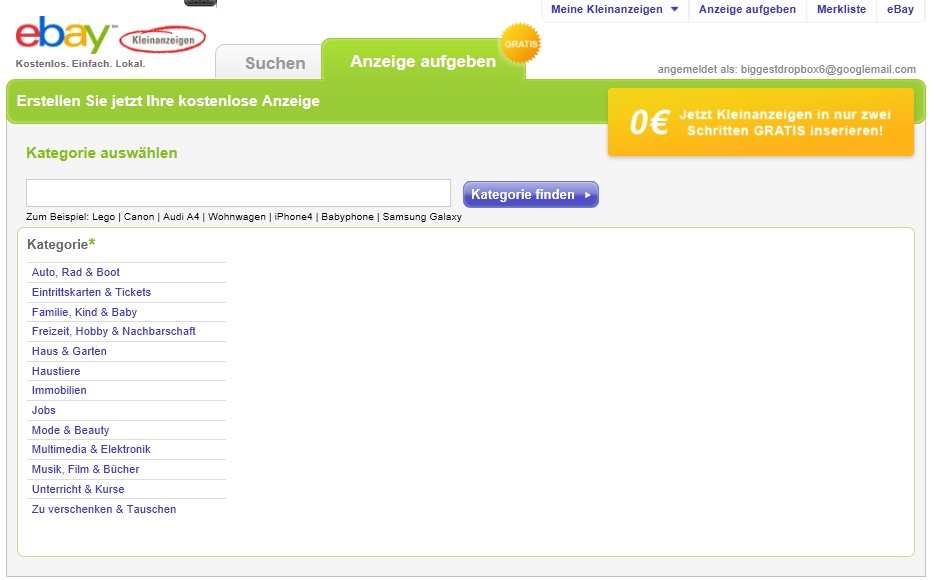
Task: Switch to the Suchen tab
Action: (x=275, y=63)
